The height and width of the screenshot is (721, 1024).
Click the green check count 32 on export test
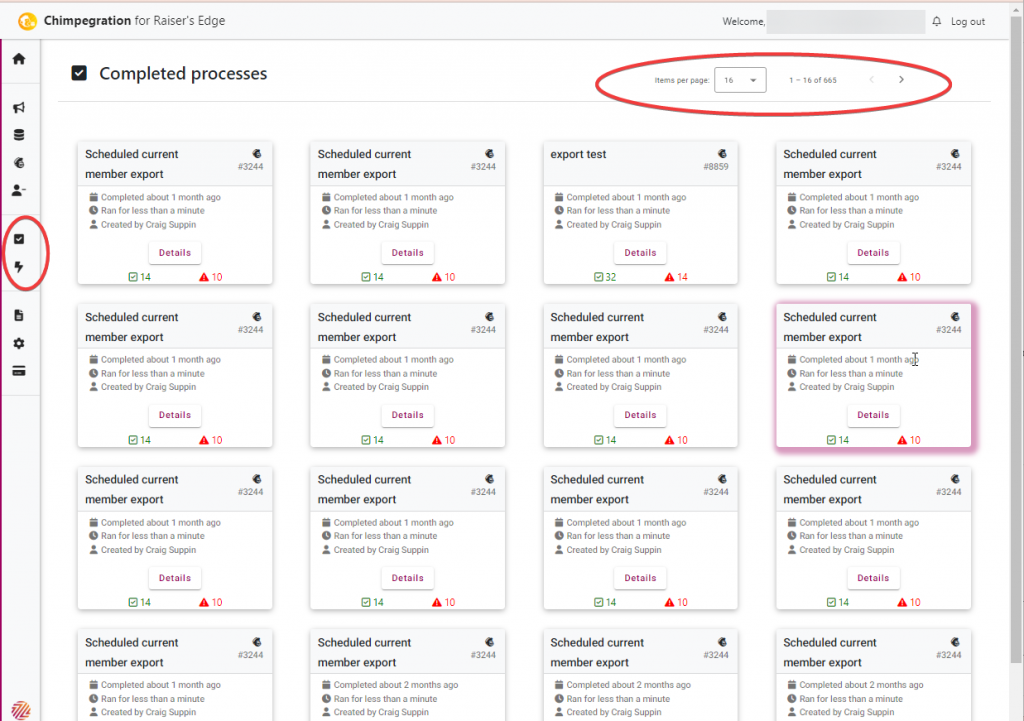tap(605, 277)
